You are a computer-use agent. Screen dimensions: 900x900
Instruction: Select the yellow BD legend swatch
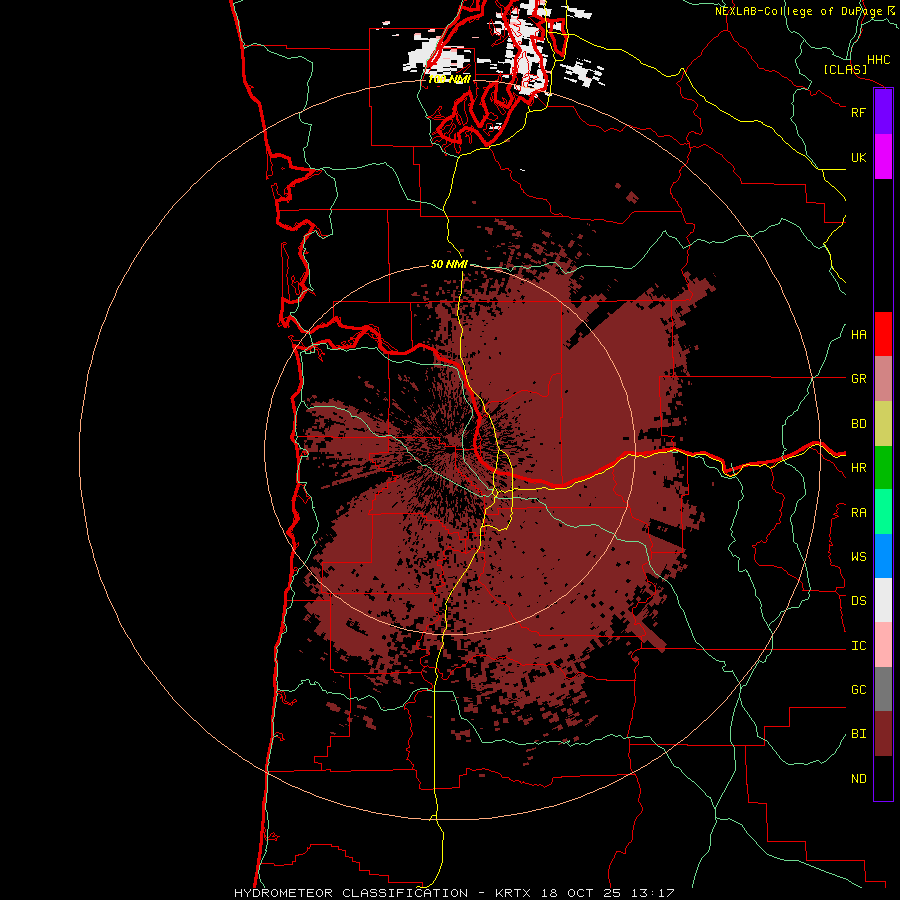point(883,424)
